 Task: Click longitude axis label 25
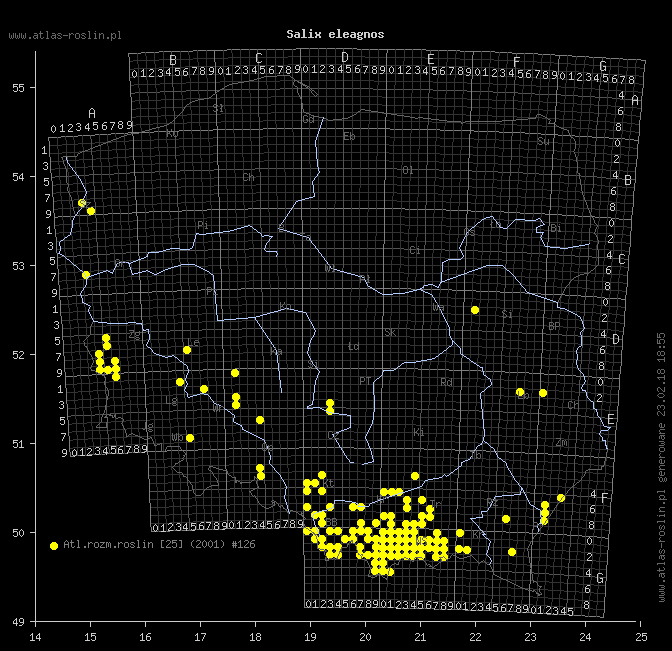pyautogui.click(x=641, y=637)
